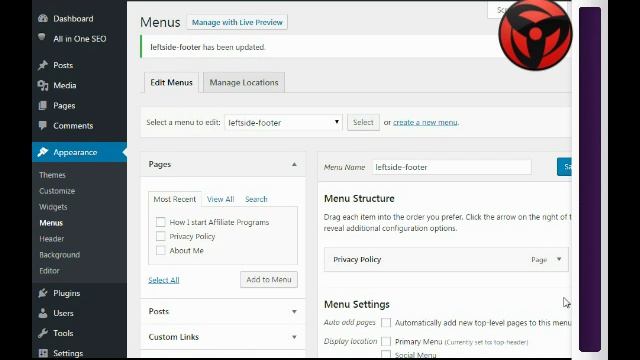Follow the create a new menu link
640x360 pixels.
pos(425,122)
